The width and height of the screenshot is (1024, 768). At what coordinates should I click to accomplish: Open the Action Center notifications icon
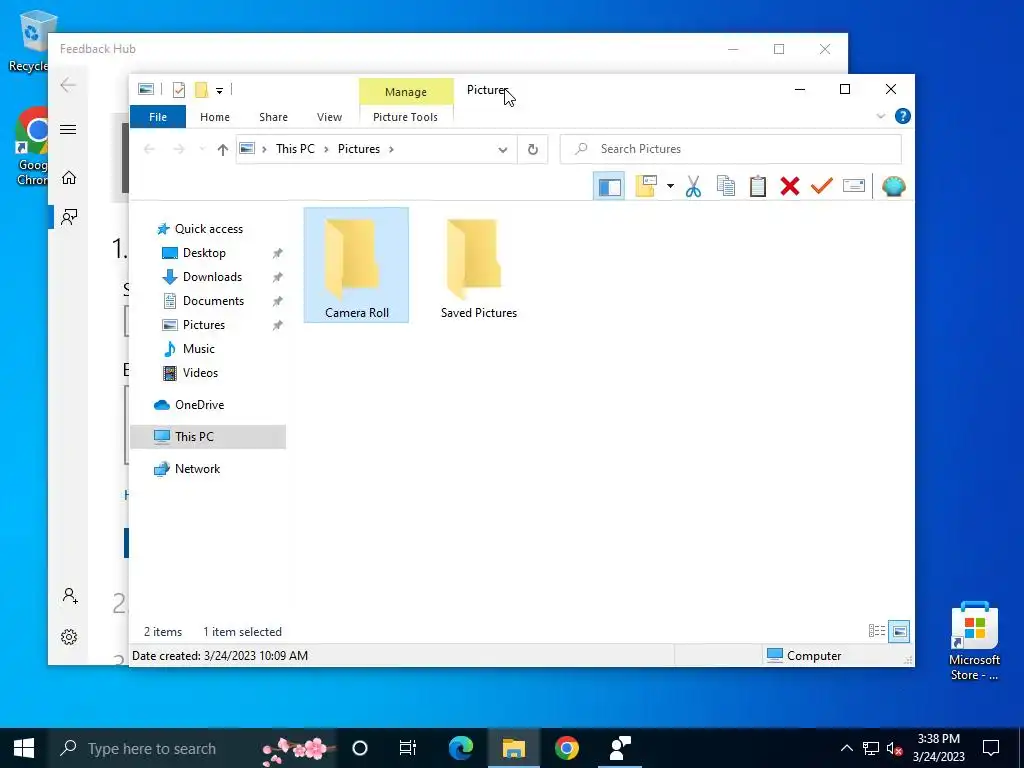(991, 748)
